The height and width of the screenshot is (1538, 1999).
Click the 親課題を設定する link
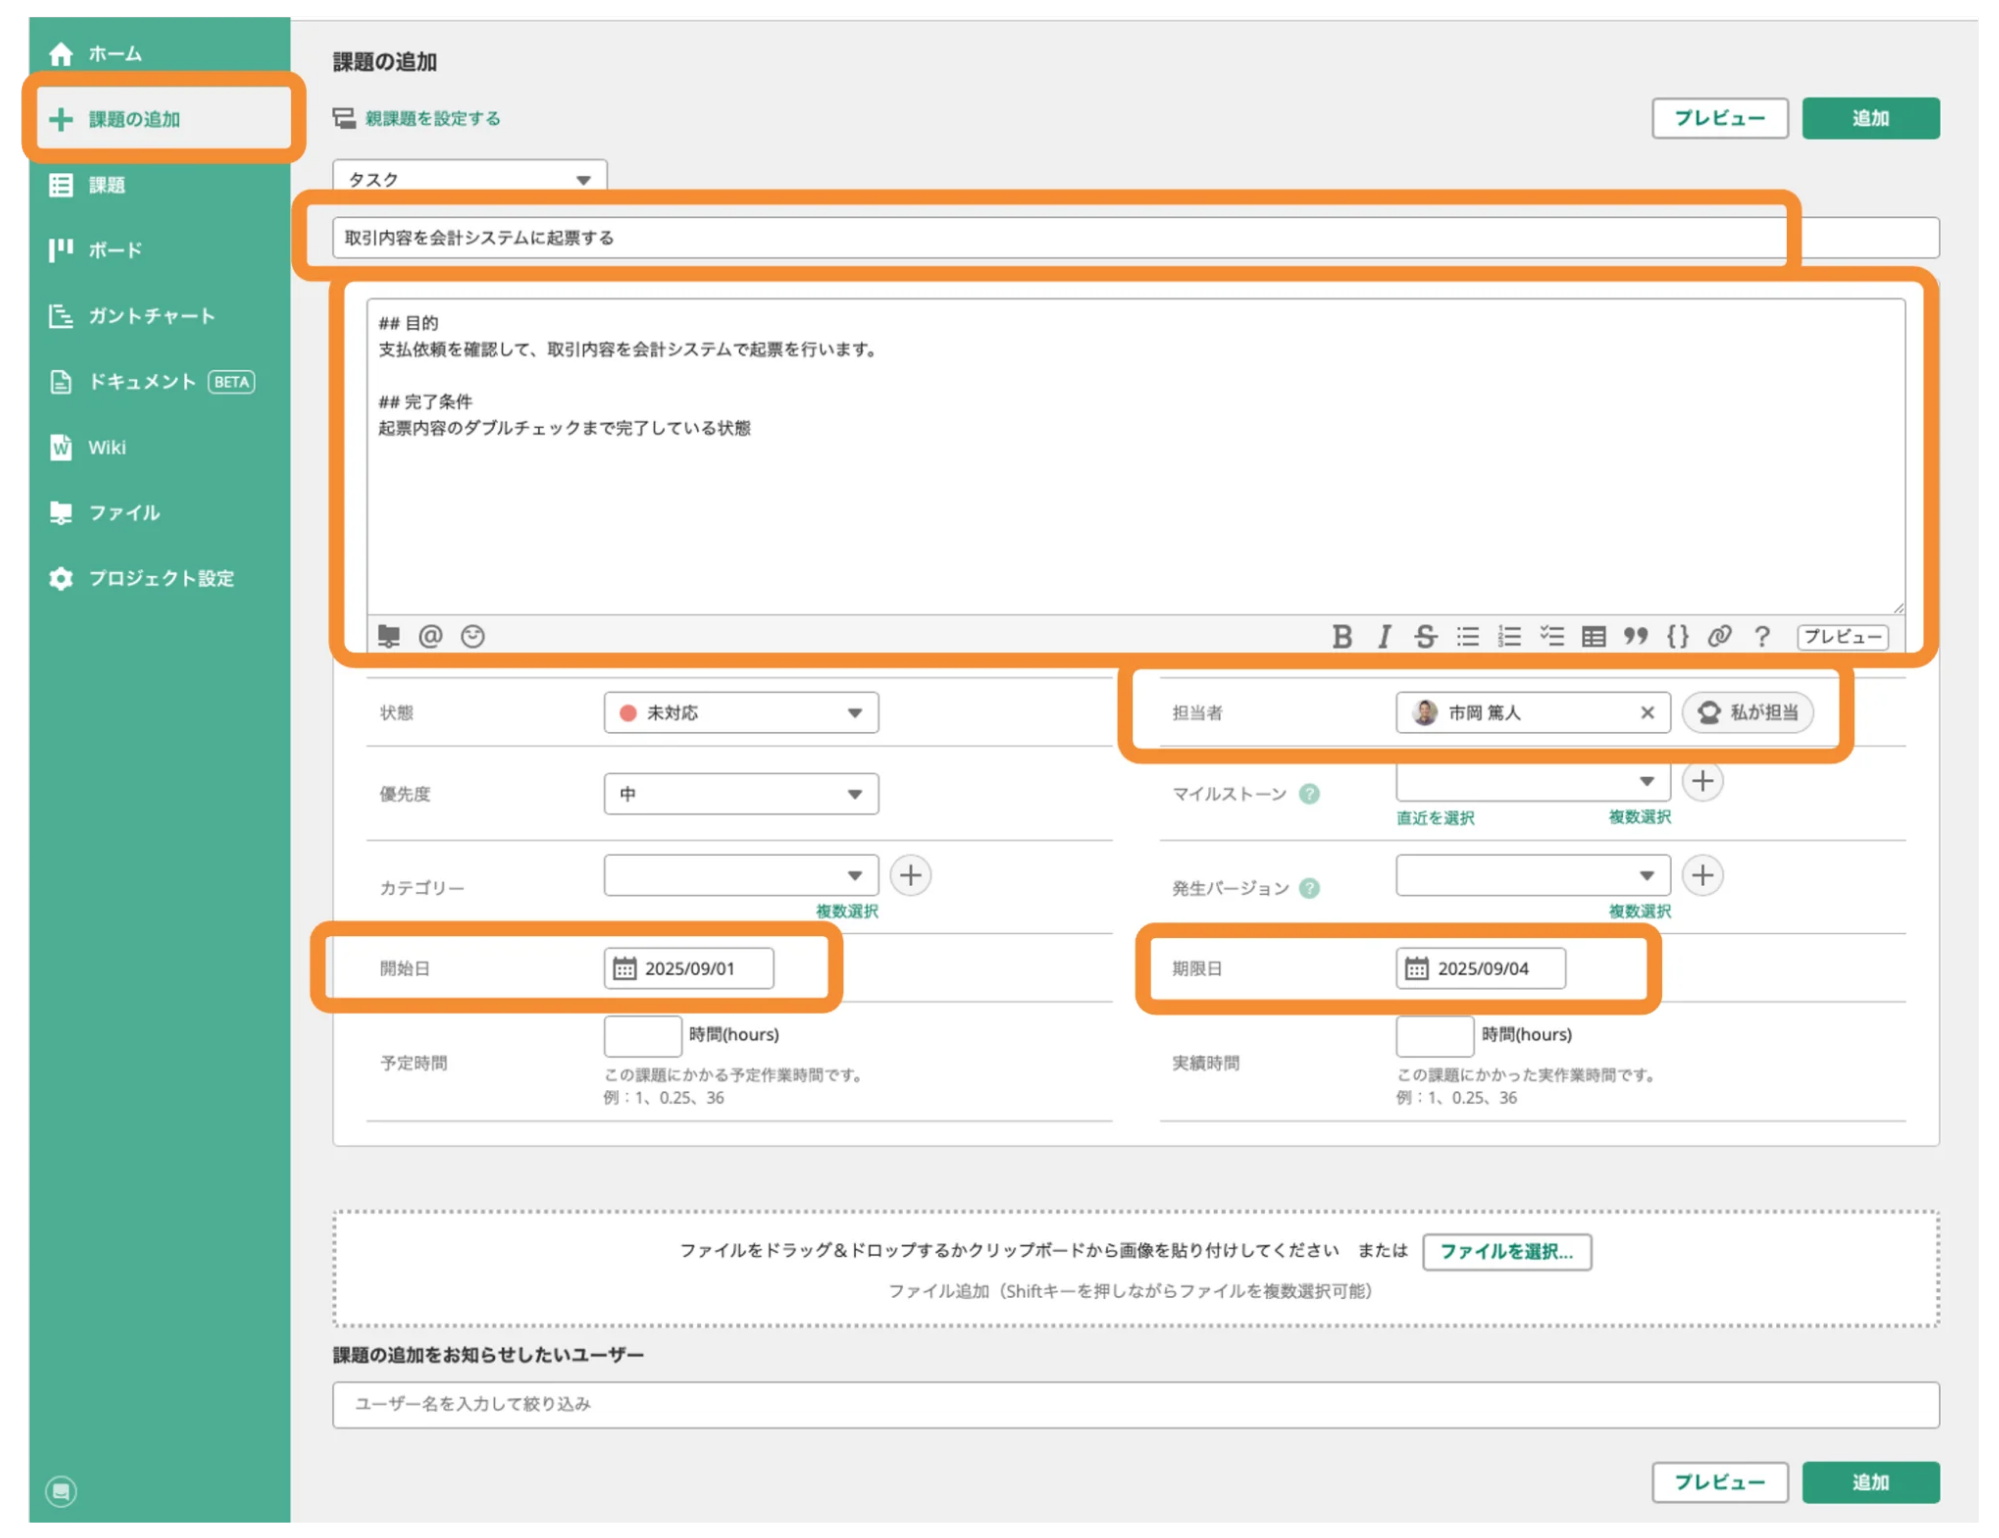[x=432, y=118]
